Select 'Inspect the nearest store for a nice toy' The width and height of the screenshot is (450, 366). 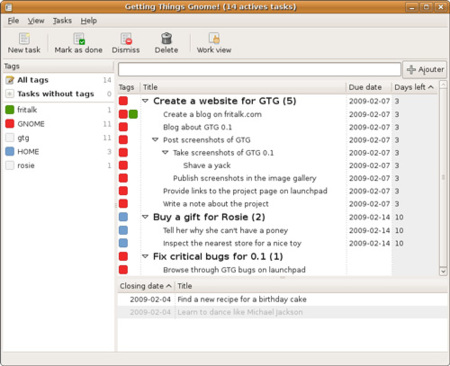(232, 243)
